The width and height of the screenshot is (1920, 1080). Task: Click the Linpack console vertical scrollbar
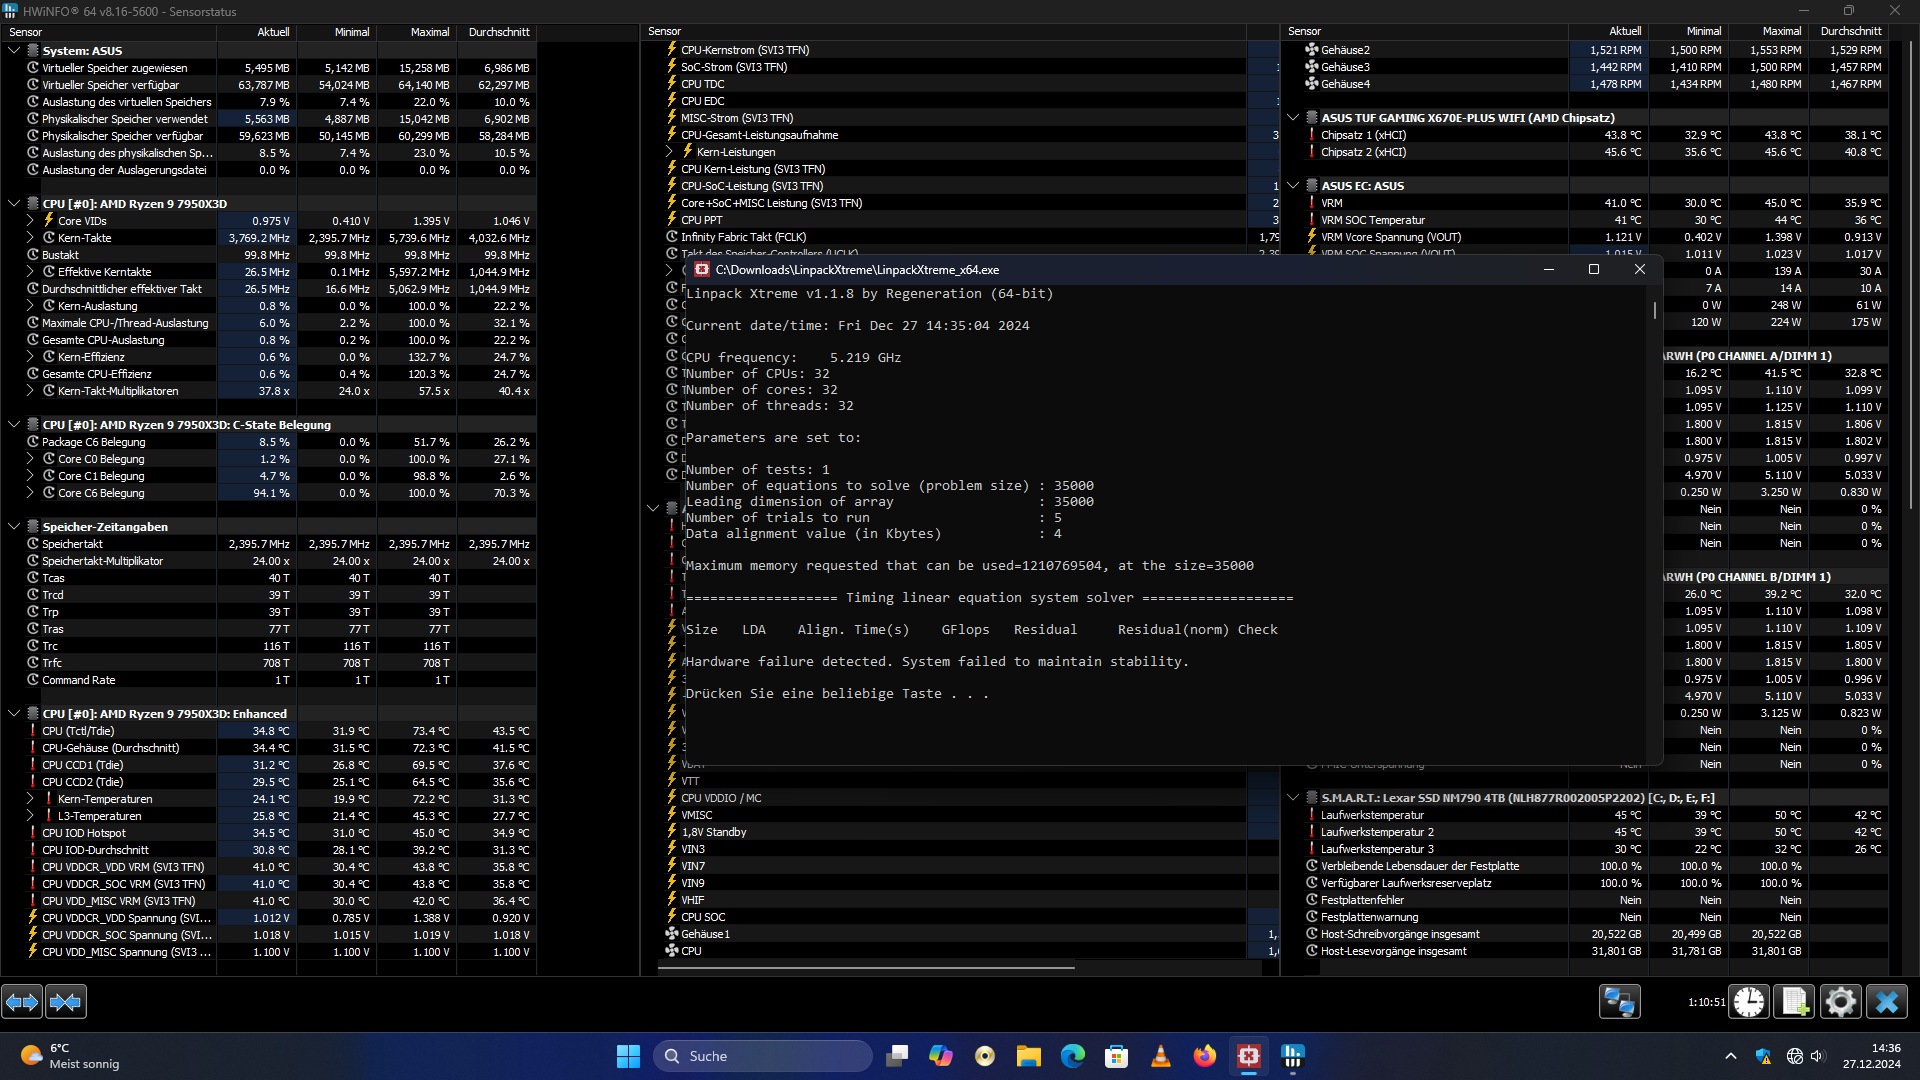click(x=1654, y=311)
